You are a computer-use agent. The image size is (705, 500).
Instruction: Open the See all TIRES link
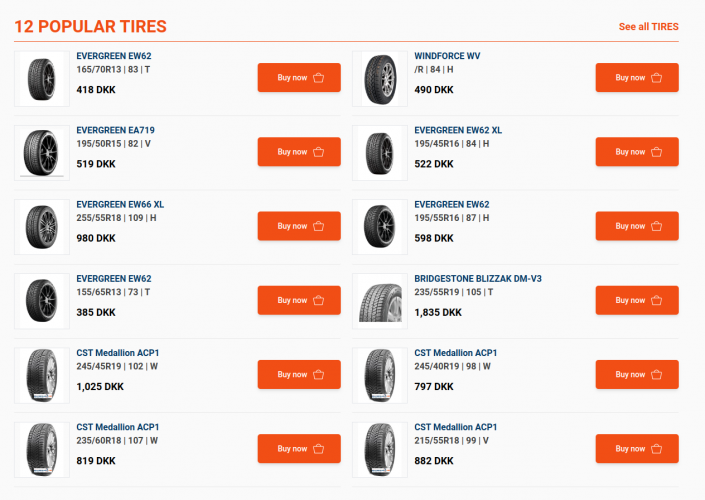pos(648,26)
